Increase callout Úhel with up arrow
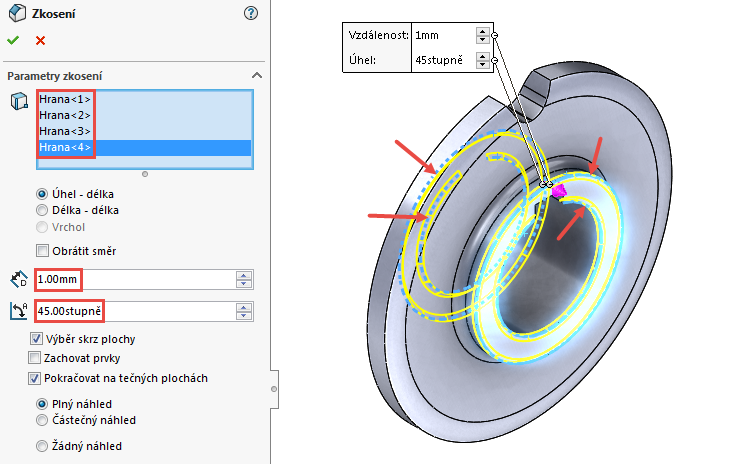The height and width of the screenshot is (464, 750). [483, 56]
